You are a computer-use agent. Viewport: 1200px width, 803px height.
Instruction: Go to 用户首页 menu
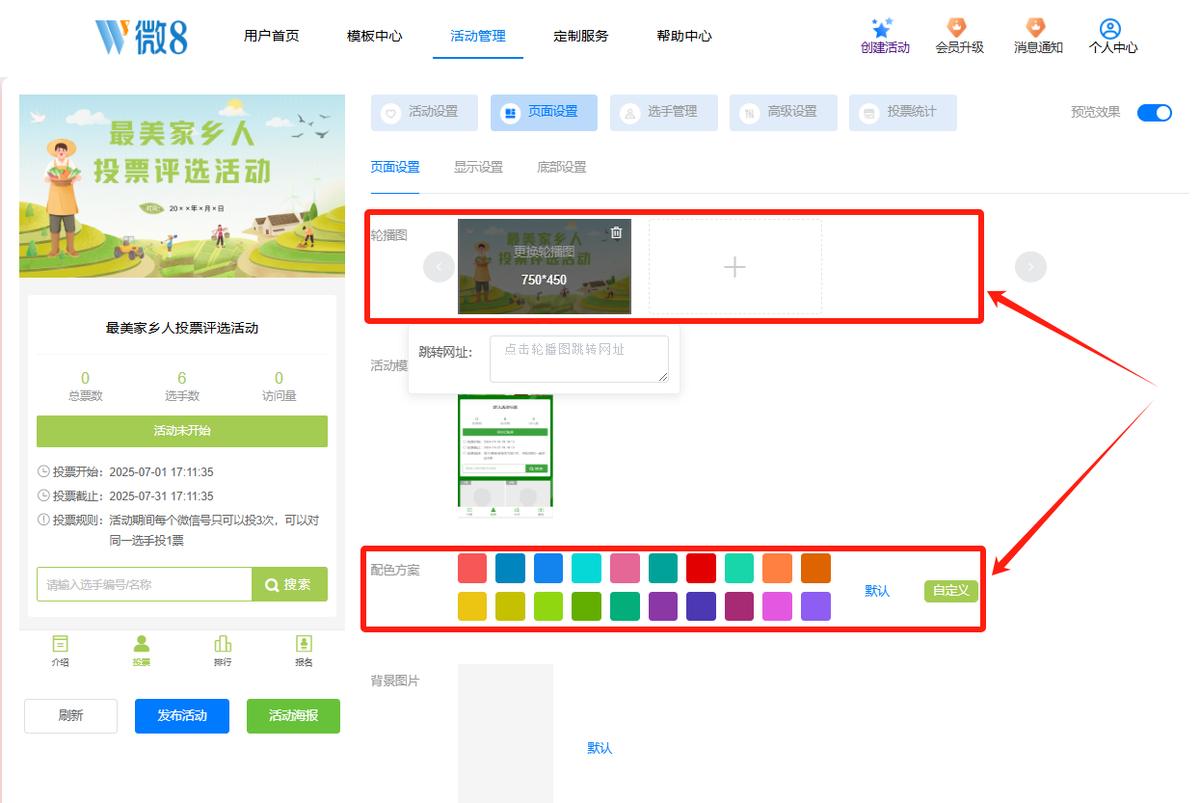(x=271, y=36)
